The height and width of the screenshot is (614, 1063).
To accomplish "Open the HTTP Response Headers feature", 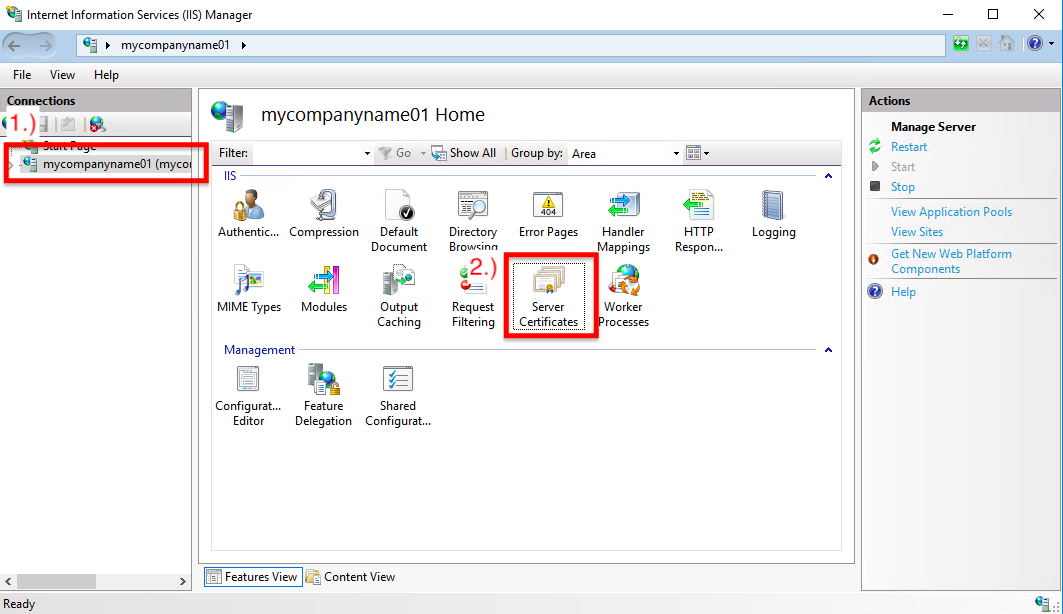I will coord(698,220).
